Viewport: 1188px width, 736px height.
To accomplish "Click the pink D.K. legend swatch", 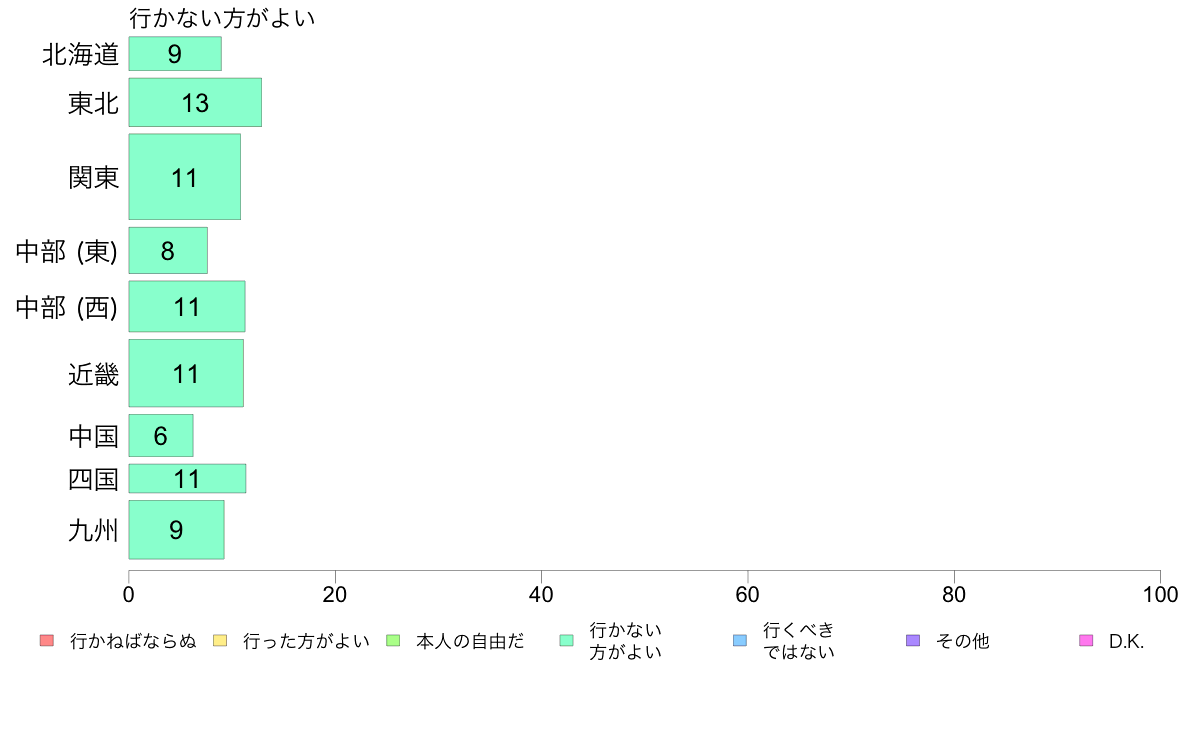I will [1086, 640].
